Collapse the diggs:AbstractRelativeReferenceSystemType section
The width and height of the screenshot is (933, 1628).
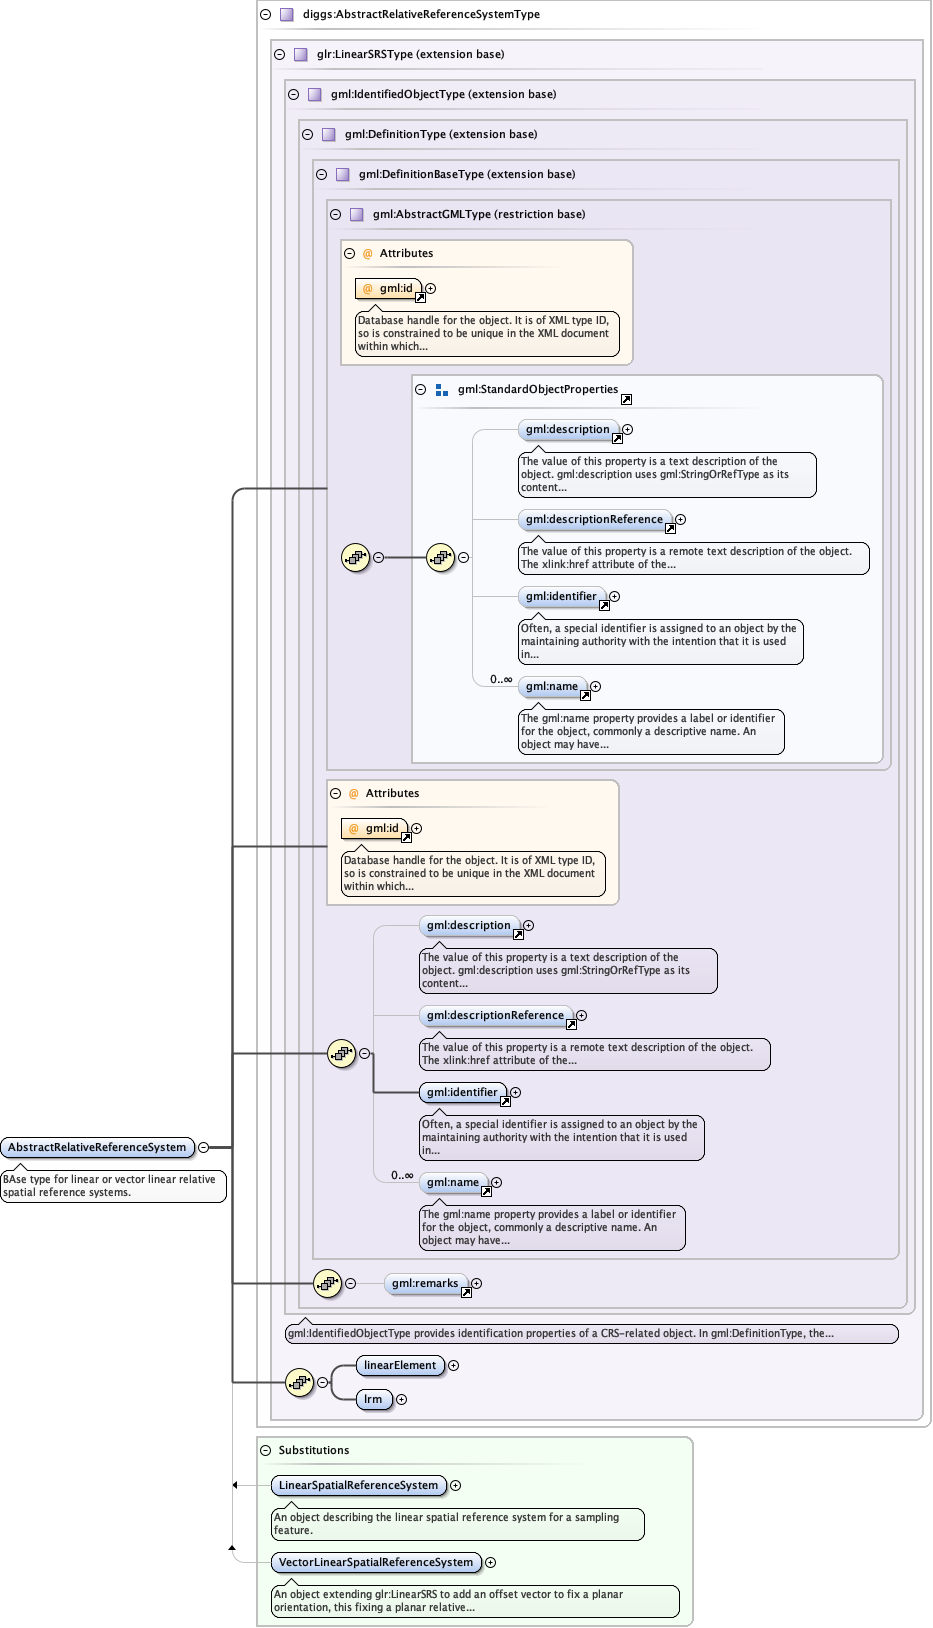tap(266, 15)
